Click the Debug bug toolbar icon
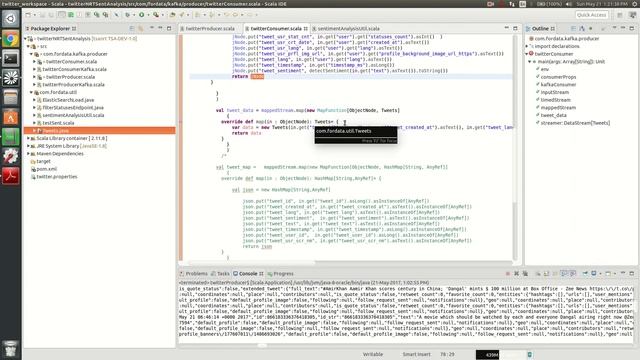640x360 pixels. click(x=127, y=15)
